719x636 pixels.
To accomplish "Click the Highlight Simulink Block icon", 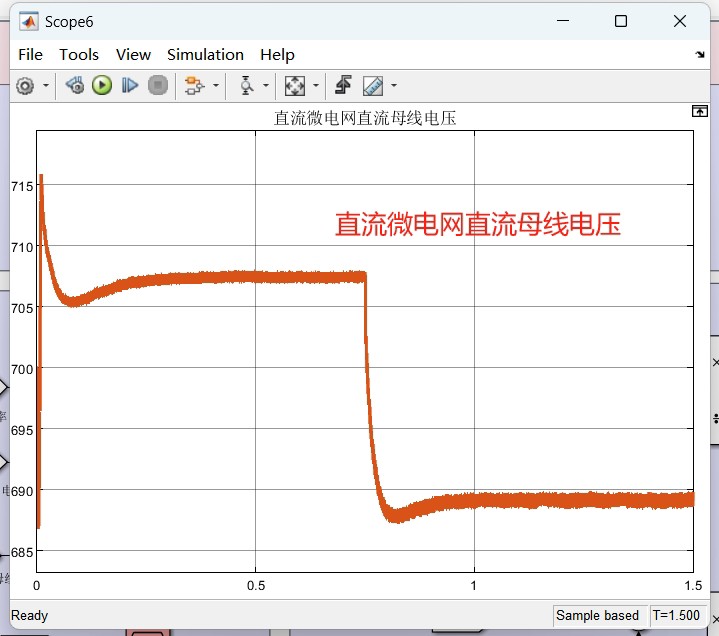I will click(x=194, y=86).
